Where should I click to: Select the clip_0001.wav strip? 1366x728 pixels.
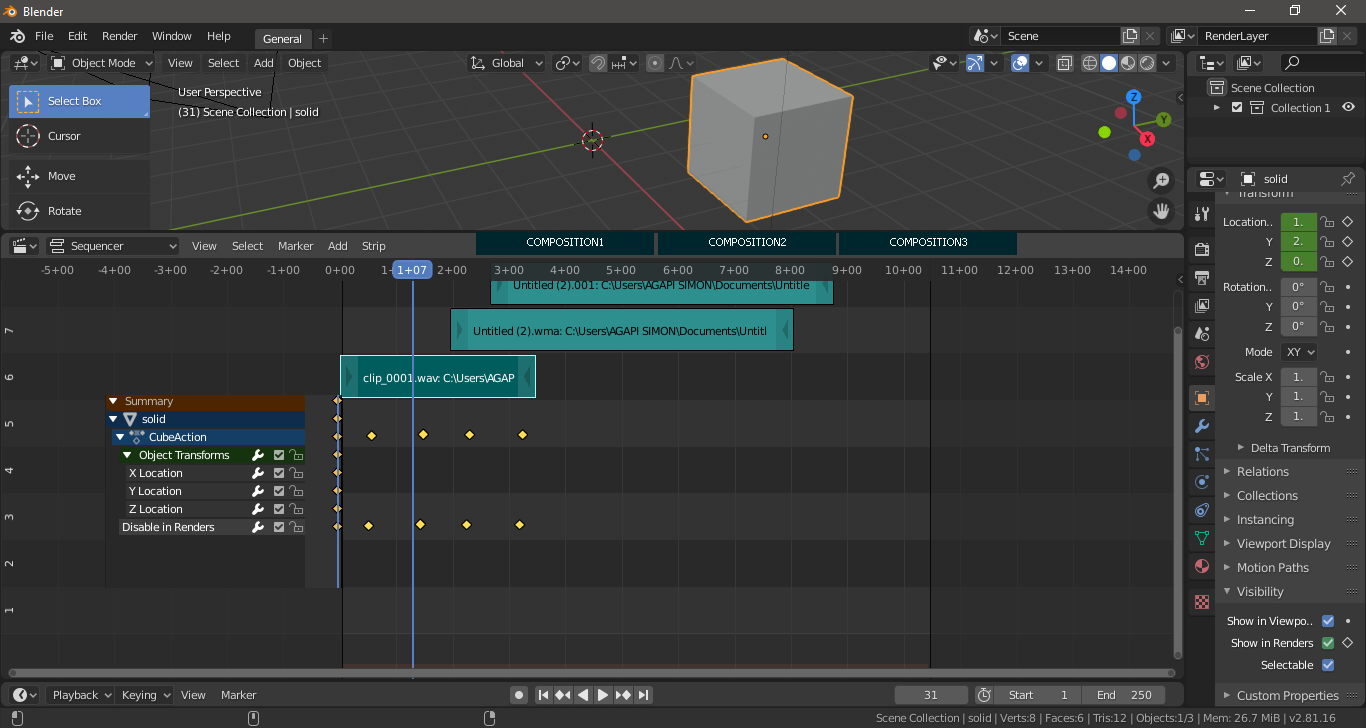pos(438,377)
